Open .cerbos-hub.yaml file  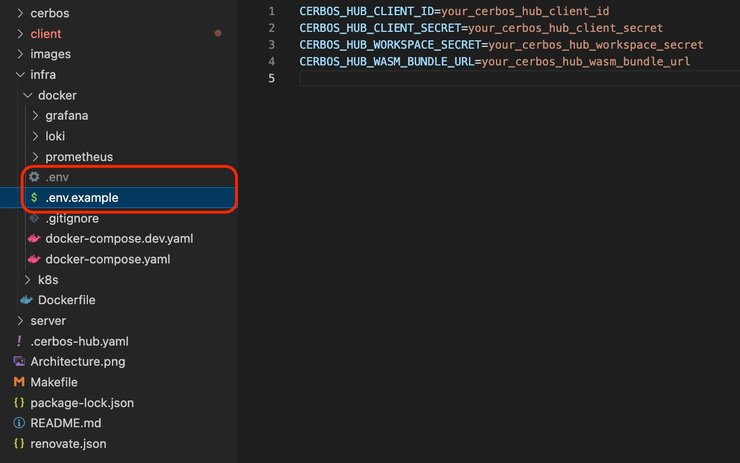click(x=79, y=341)
